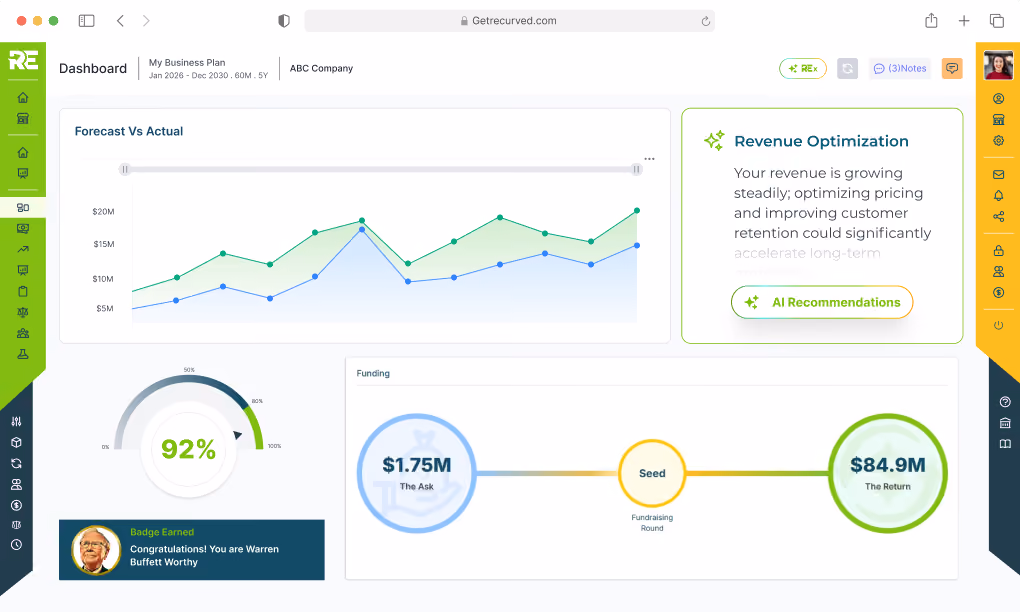Image resolution: width=1020 pixels, height=612 pixels.
Task: Click the browser back arrow
Action: 120,21
